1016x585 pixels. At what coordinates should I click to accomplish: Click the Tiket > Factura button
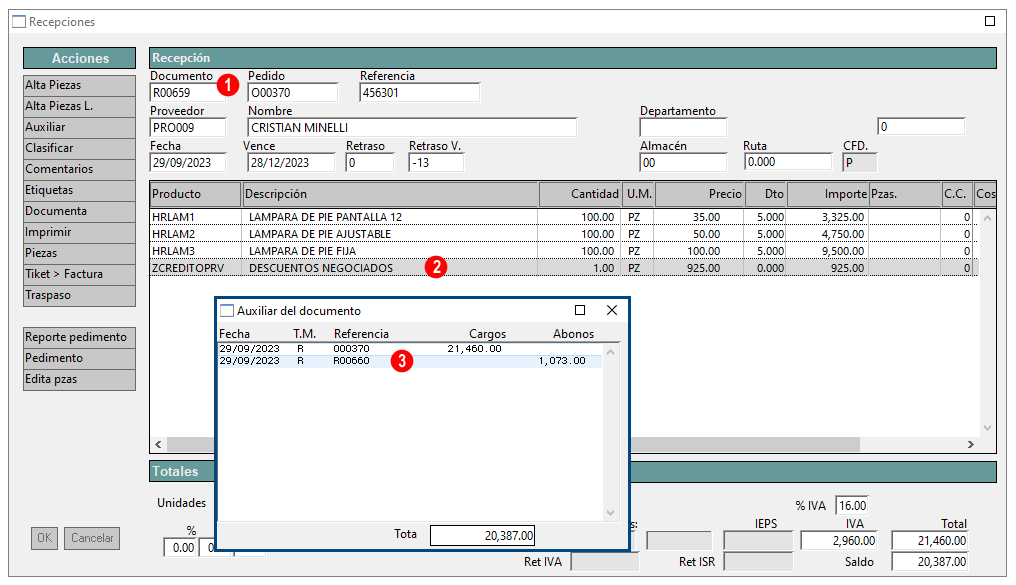[x=79, y=274]
